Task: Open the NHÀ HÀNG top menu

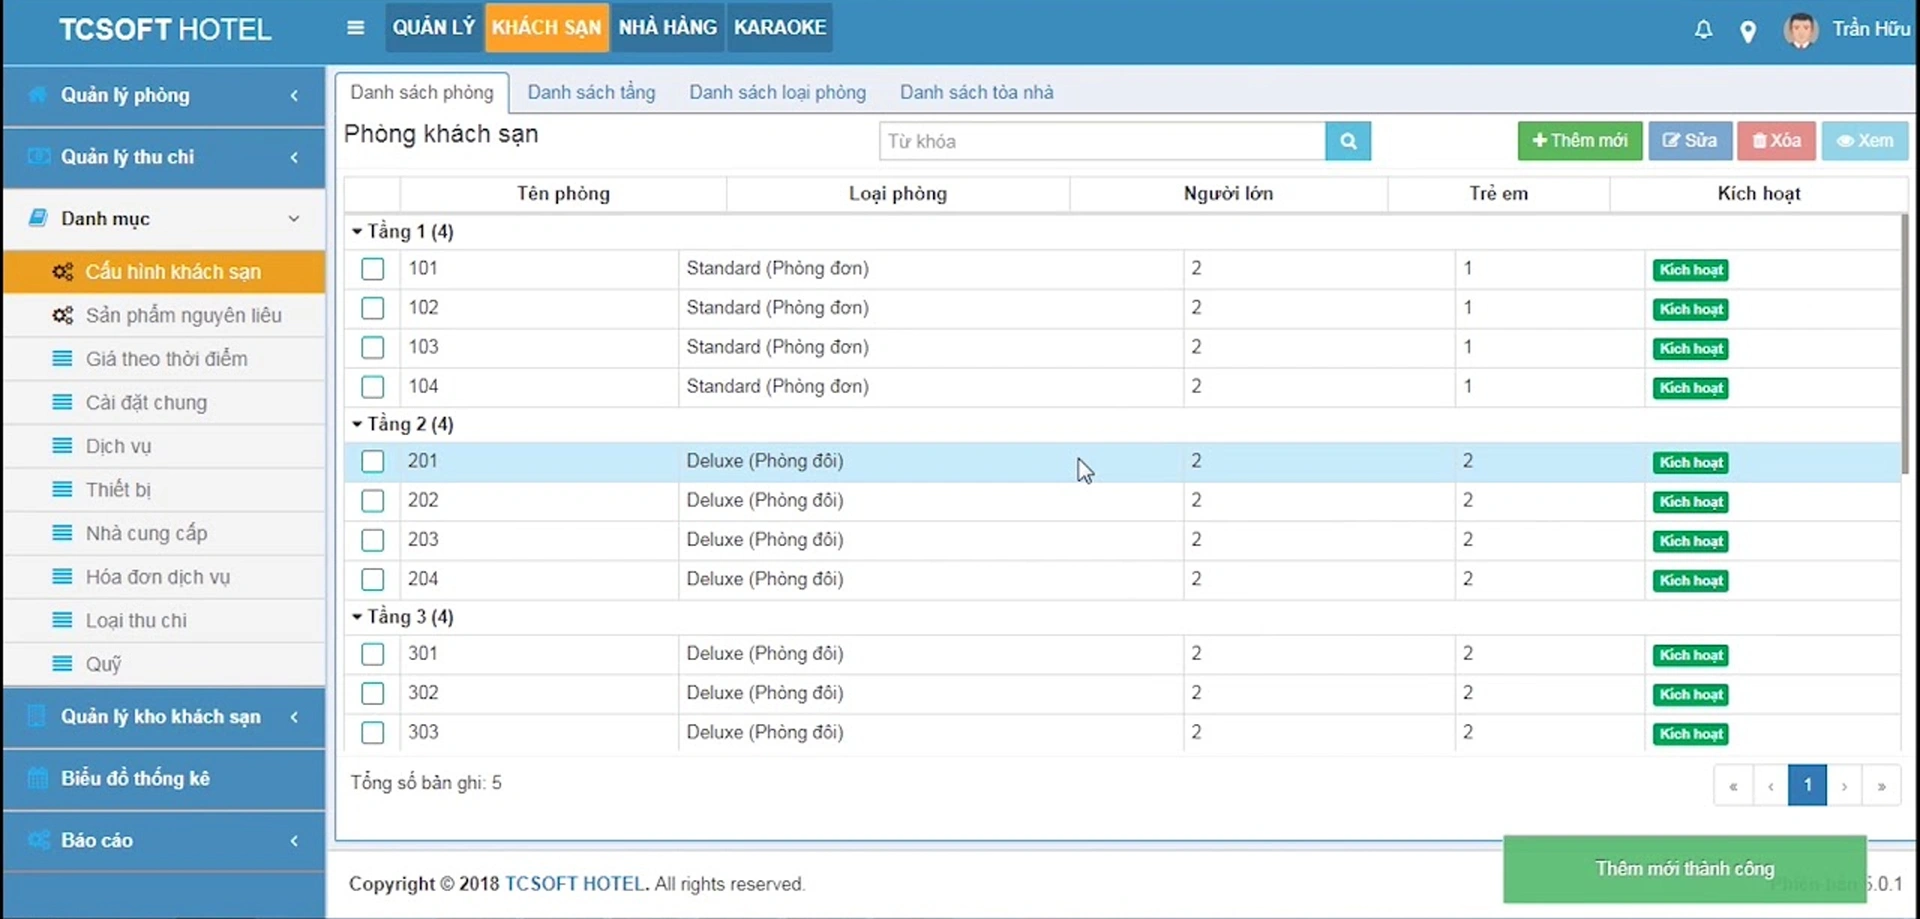Action: pyautogui.click(x=667, y=27)
